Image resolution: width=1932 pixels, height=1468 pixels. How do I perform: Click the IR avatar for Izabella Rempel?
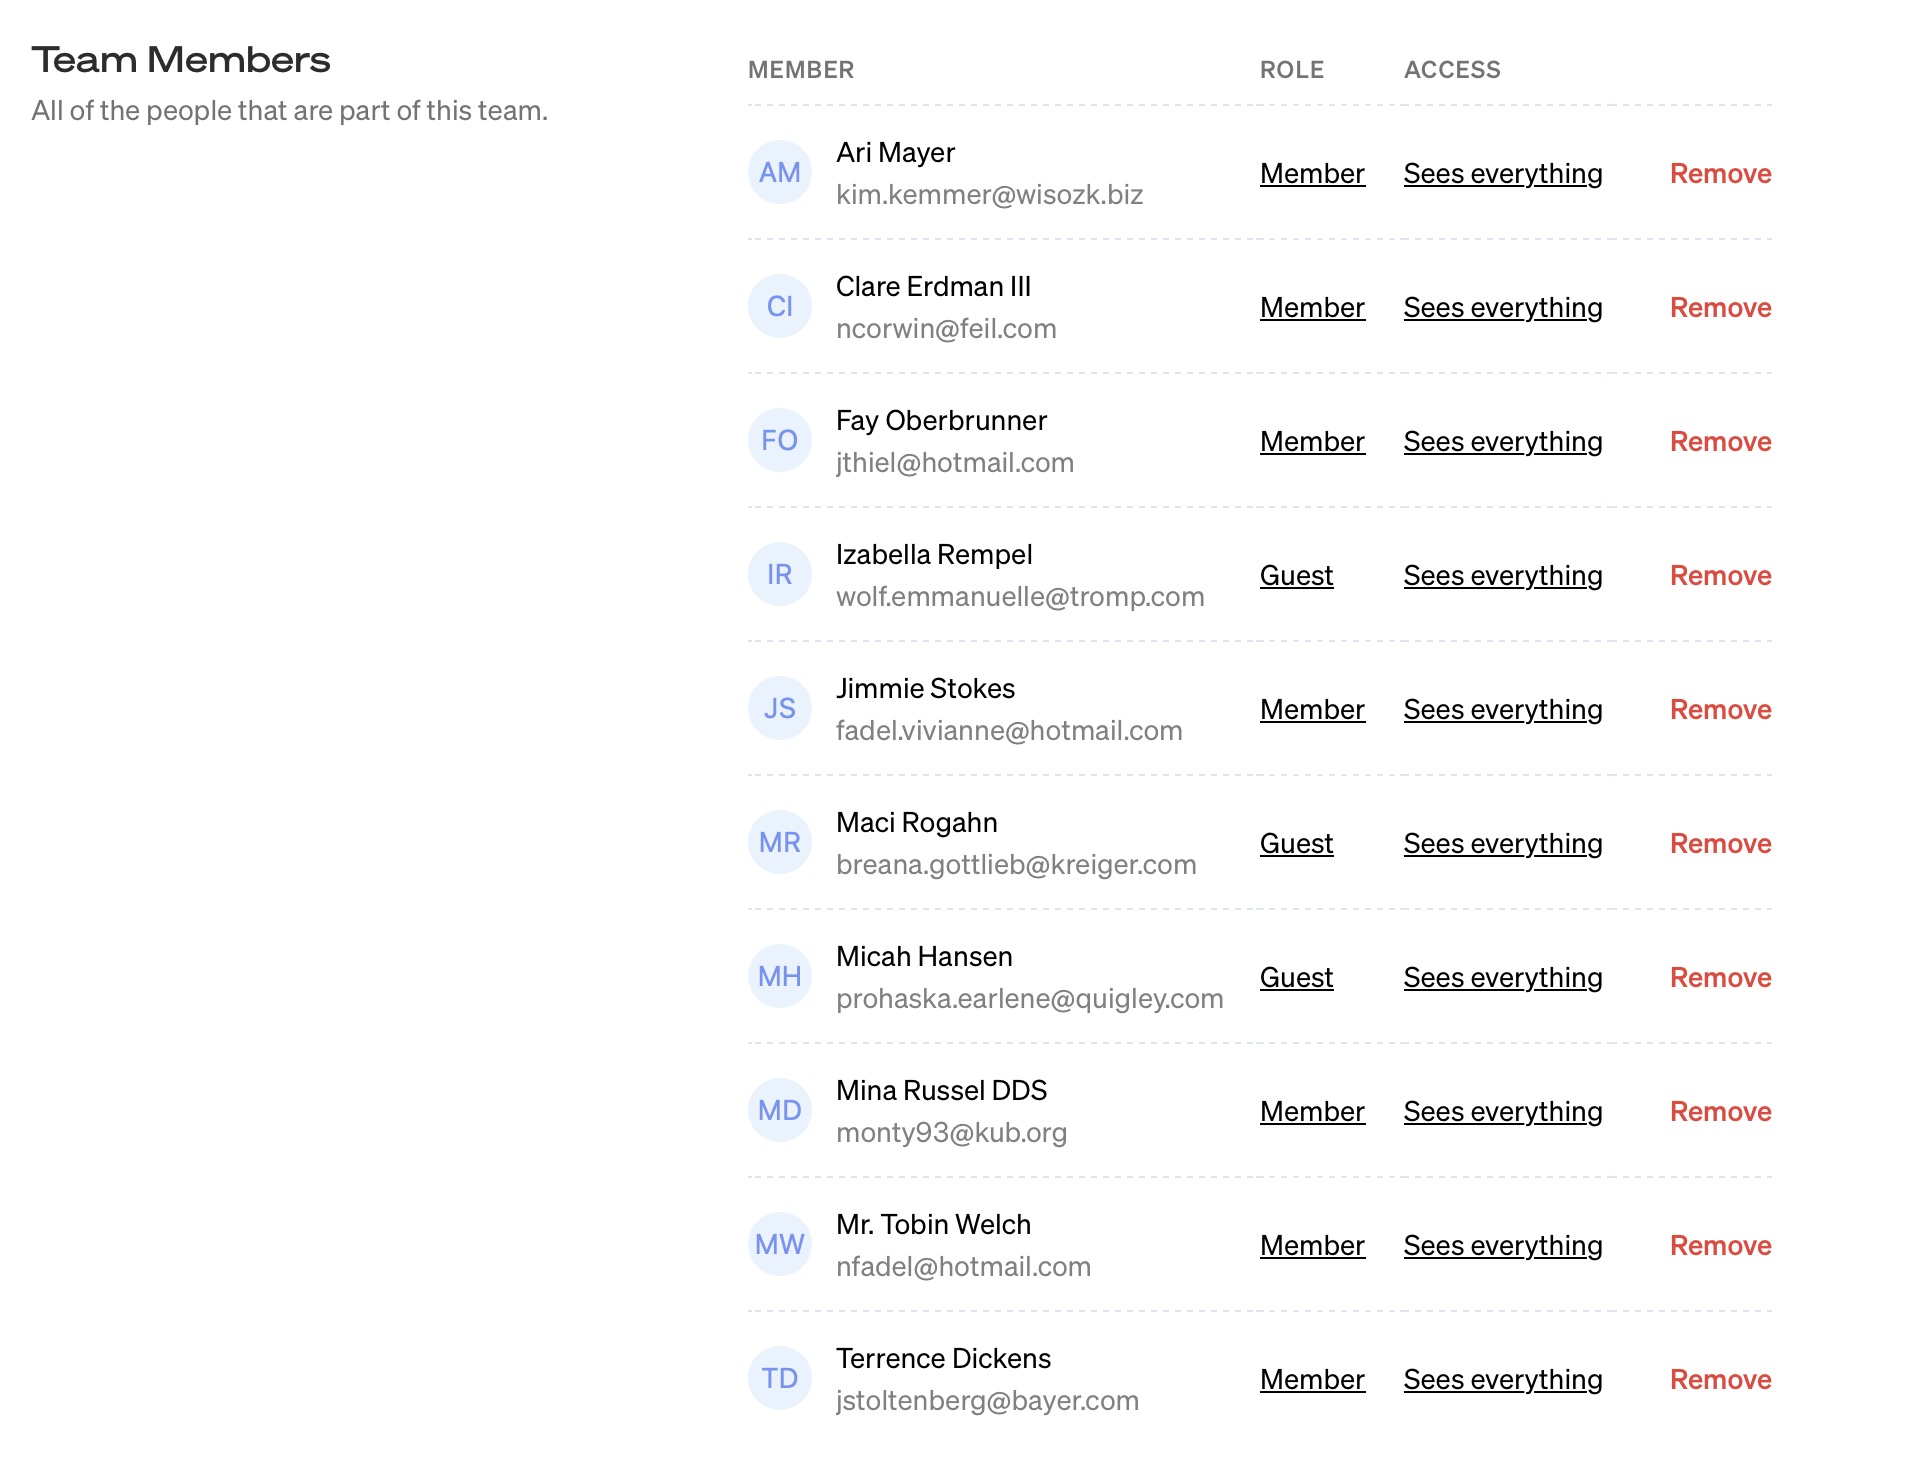pos(779,574)
